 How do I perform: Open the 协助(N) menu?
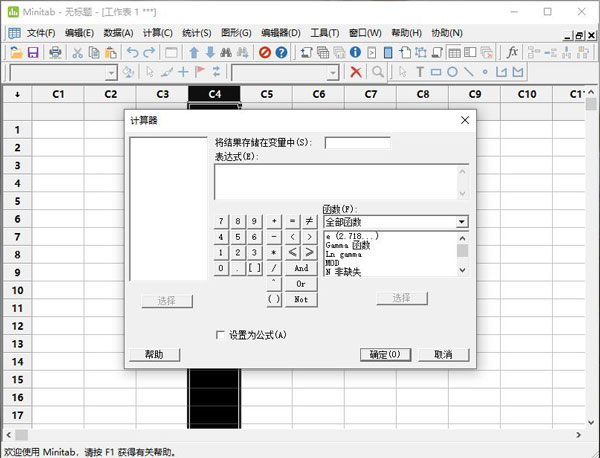pyautogui.click(x=447, y=33)
